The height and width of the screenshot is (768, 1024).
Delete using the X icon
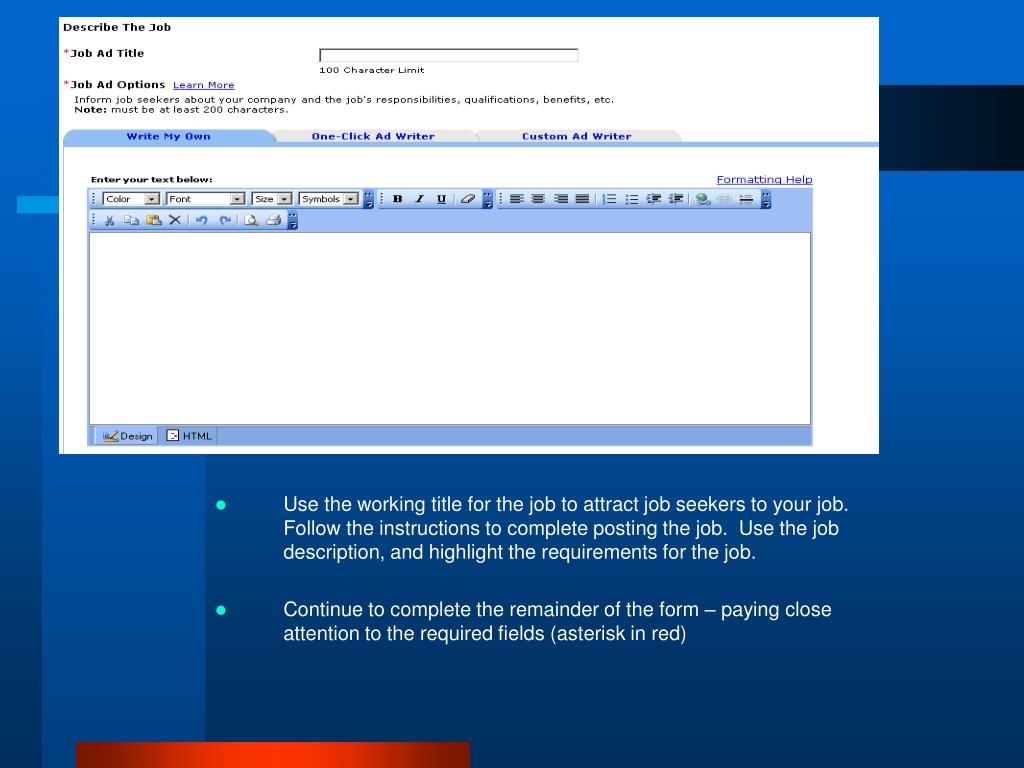pos(175,221)
